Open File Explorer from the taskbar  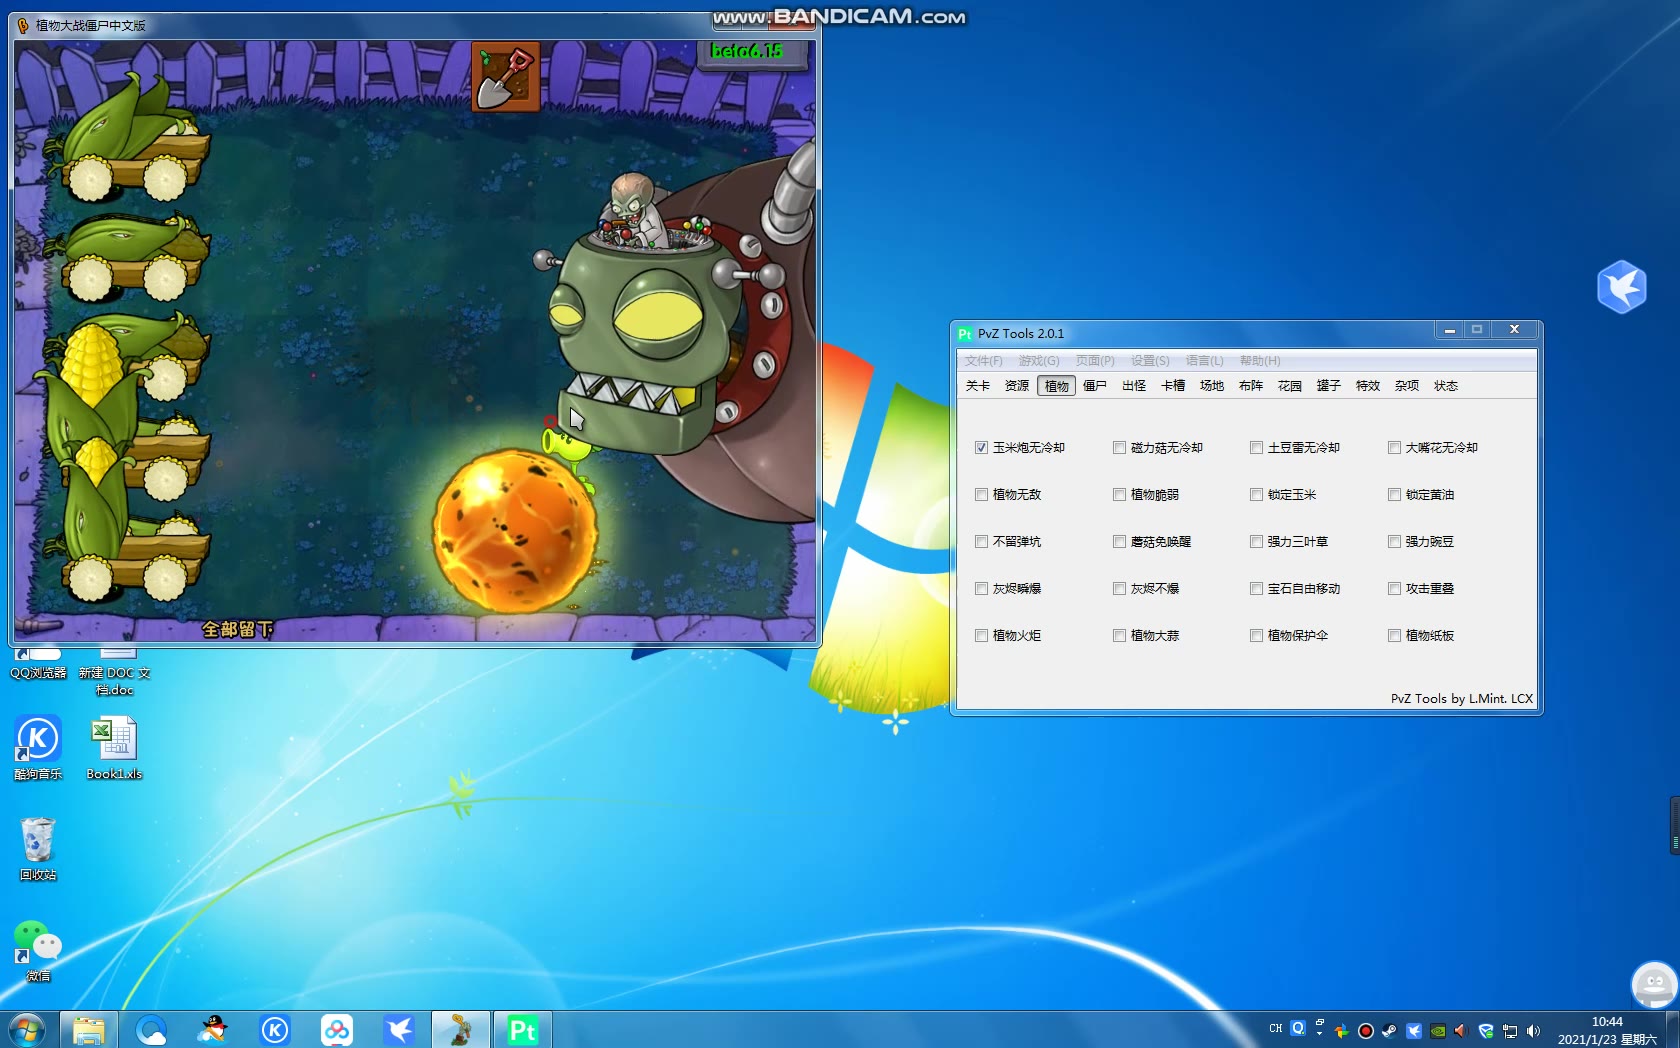[x=89, y=1029]
